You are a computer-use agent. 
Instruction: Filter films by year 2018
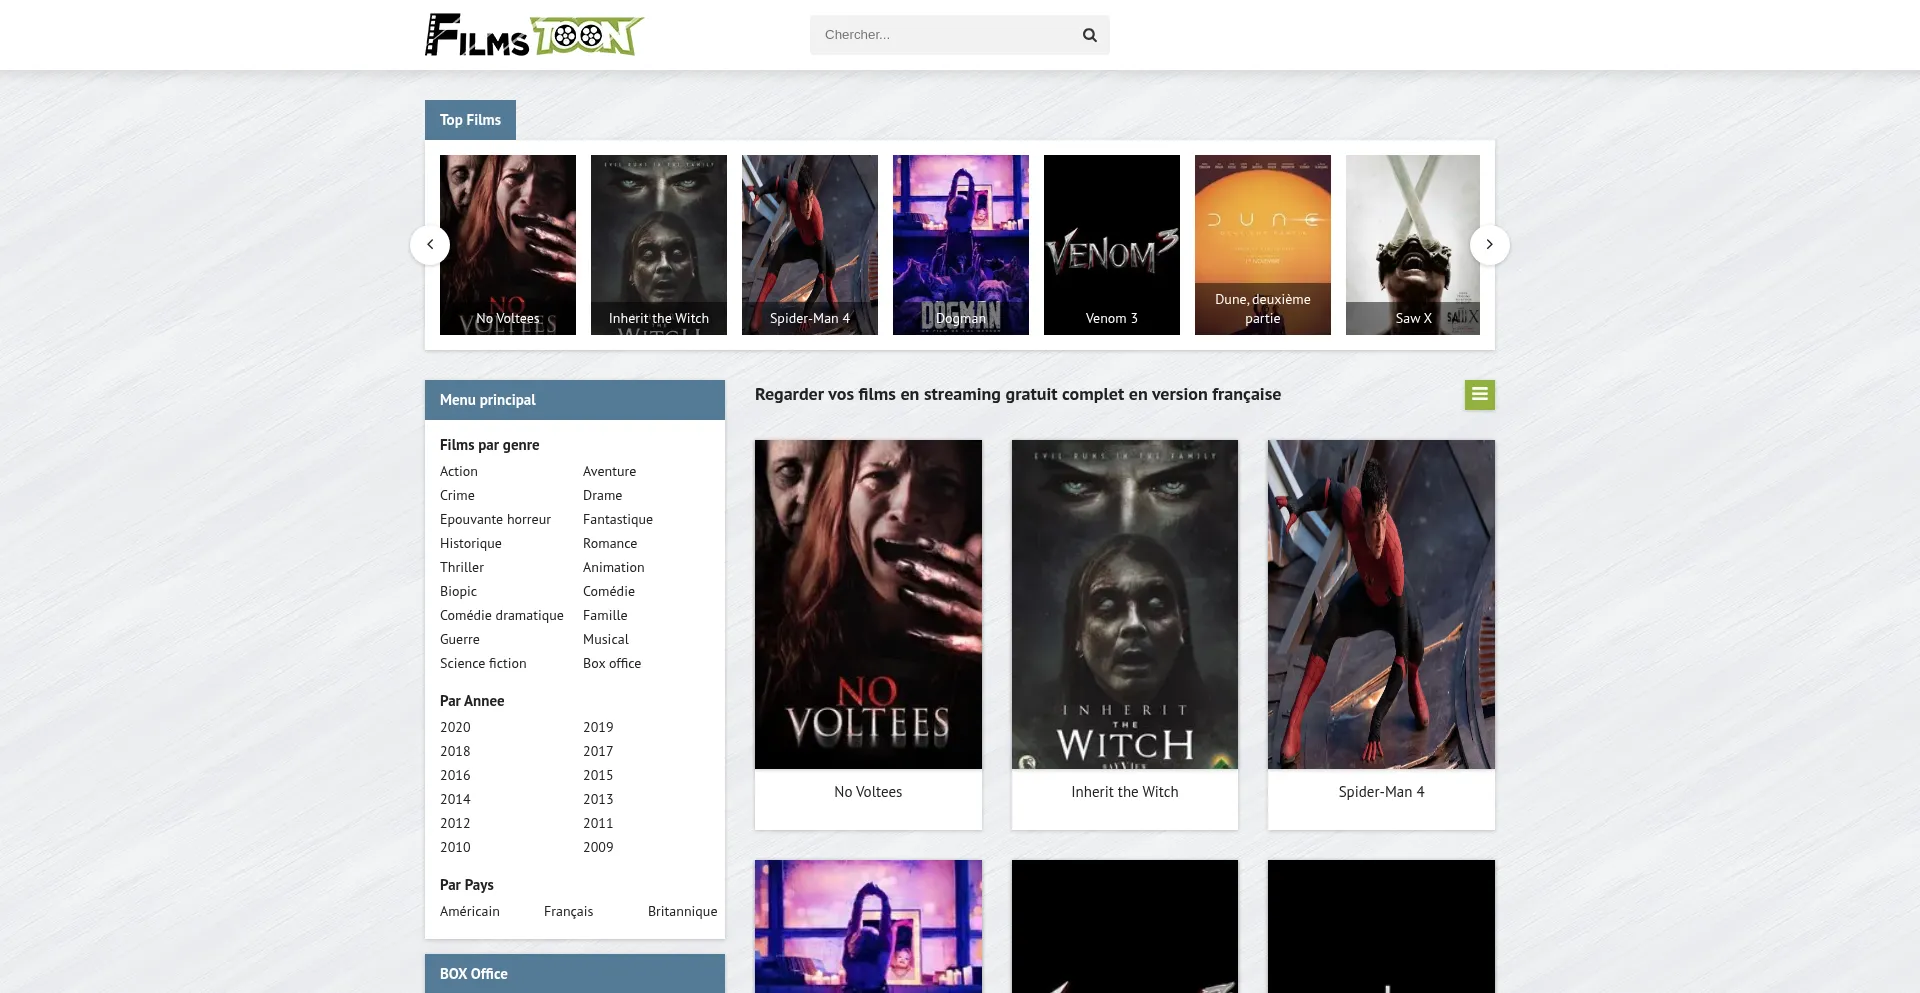click(x=455, y=752)
